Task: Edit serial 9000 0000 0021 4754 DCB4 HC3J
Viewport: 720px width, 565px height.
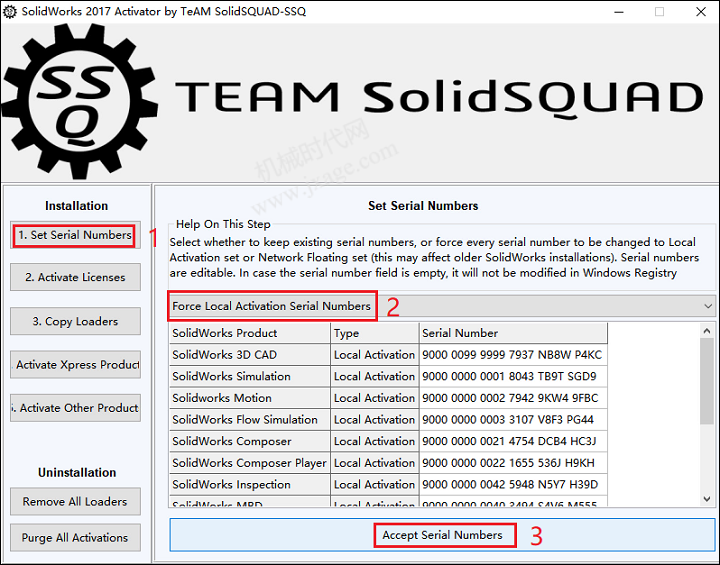Action: (x=513, y=441)
